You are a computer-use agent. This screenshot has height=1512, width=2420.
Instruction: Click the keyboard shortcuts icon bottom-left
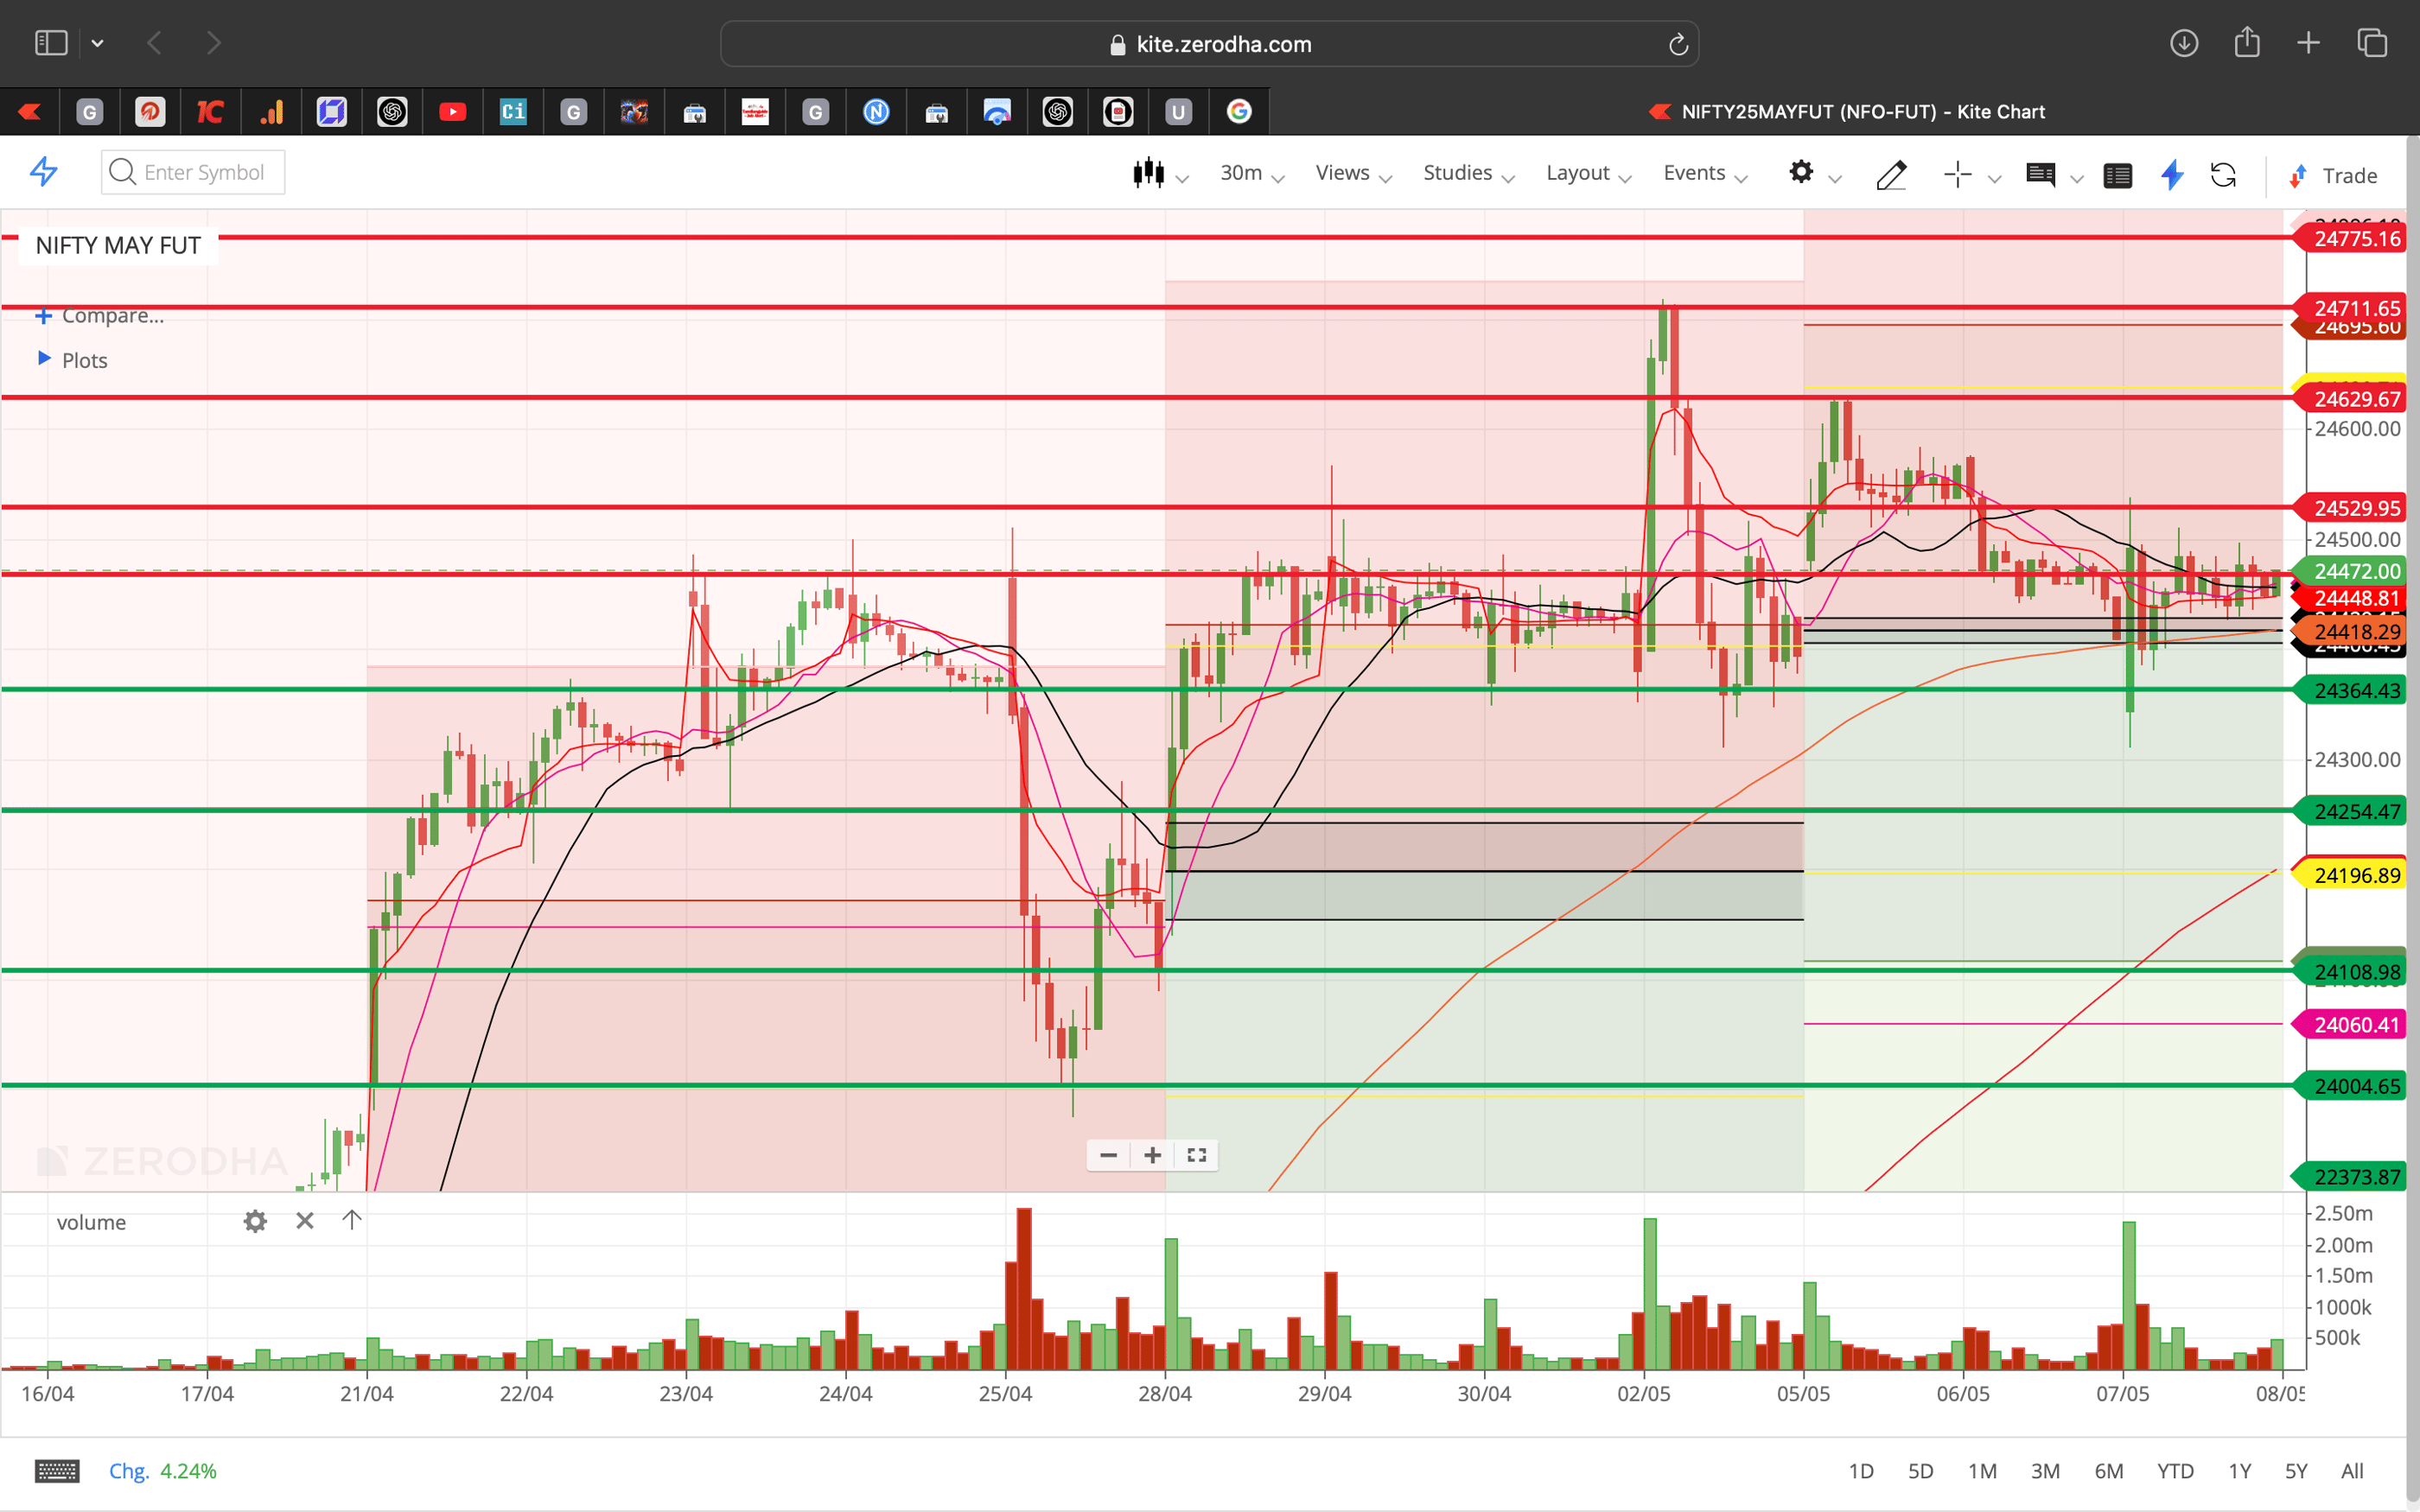57,1470
